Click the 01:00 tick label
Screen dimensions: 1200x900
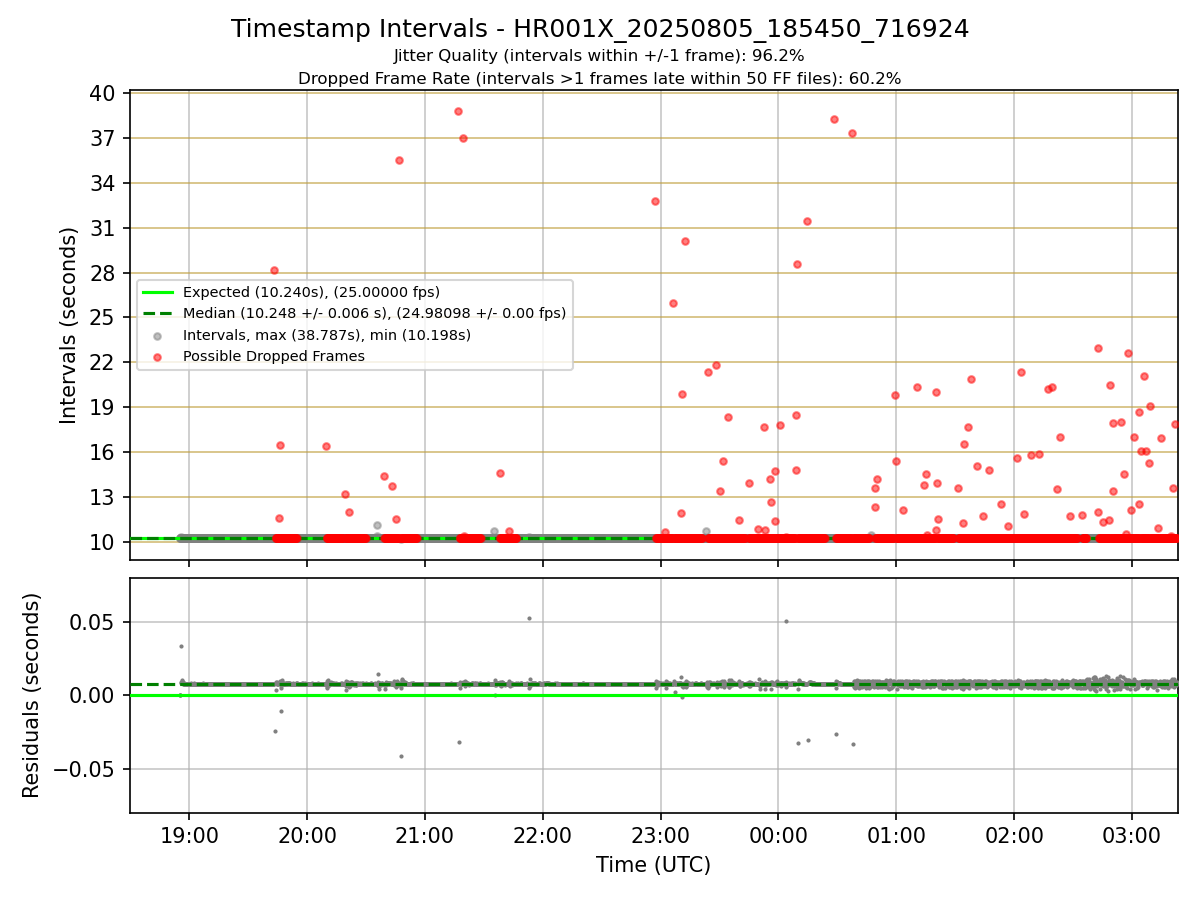point(896,835)
